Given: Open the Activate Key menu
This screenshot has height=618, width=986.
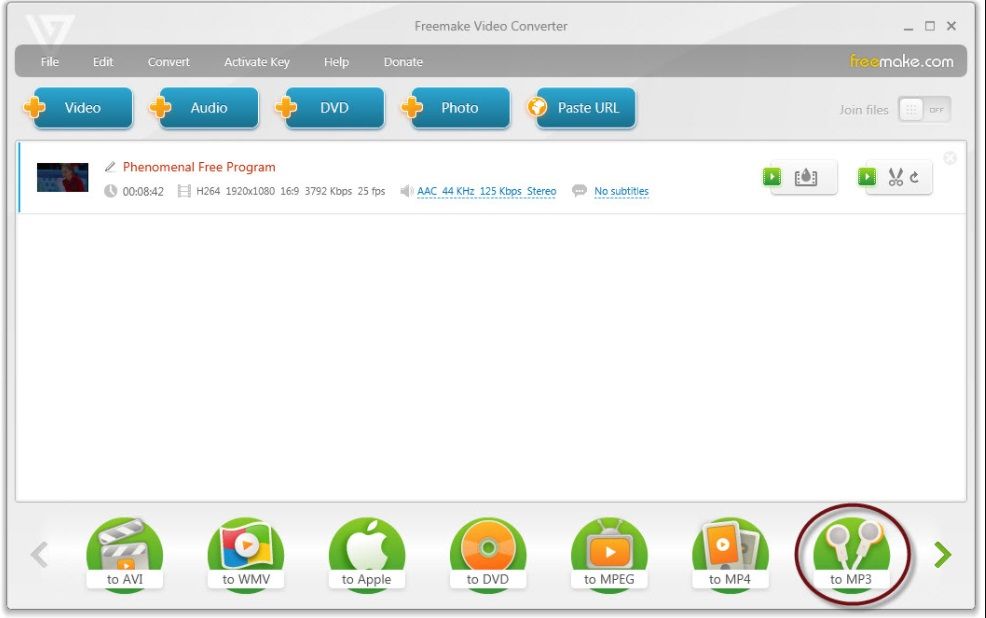Looking at the screenshot, I should 257,62.
